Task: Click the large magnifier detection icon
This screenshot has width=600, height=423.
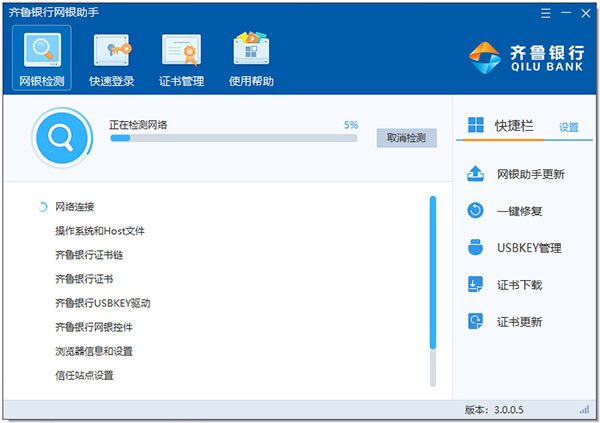Action: point(62,138)
